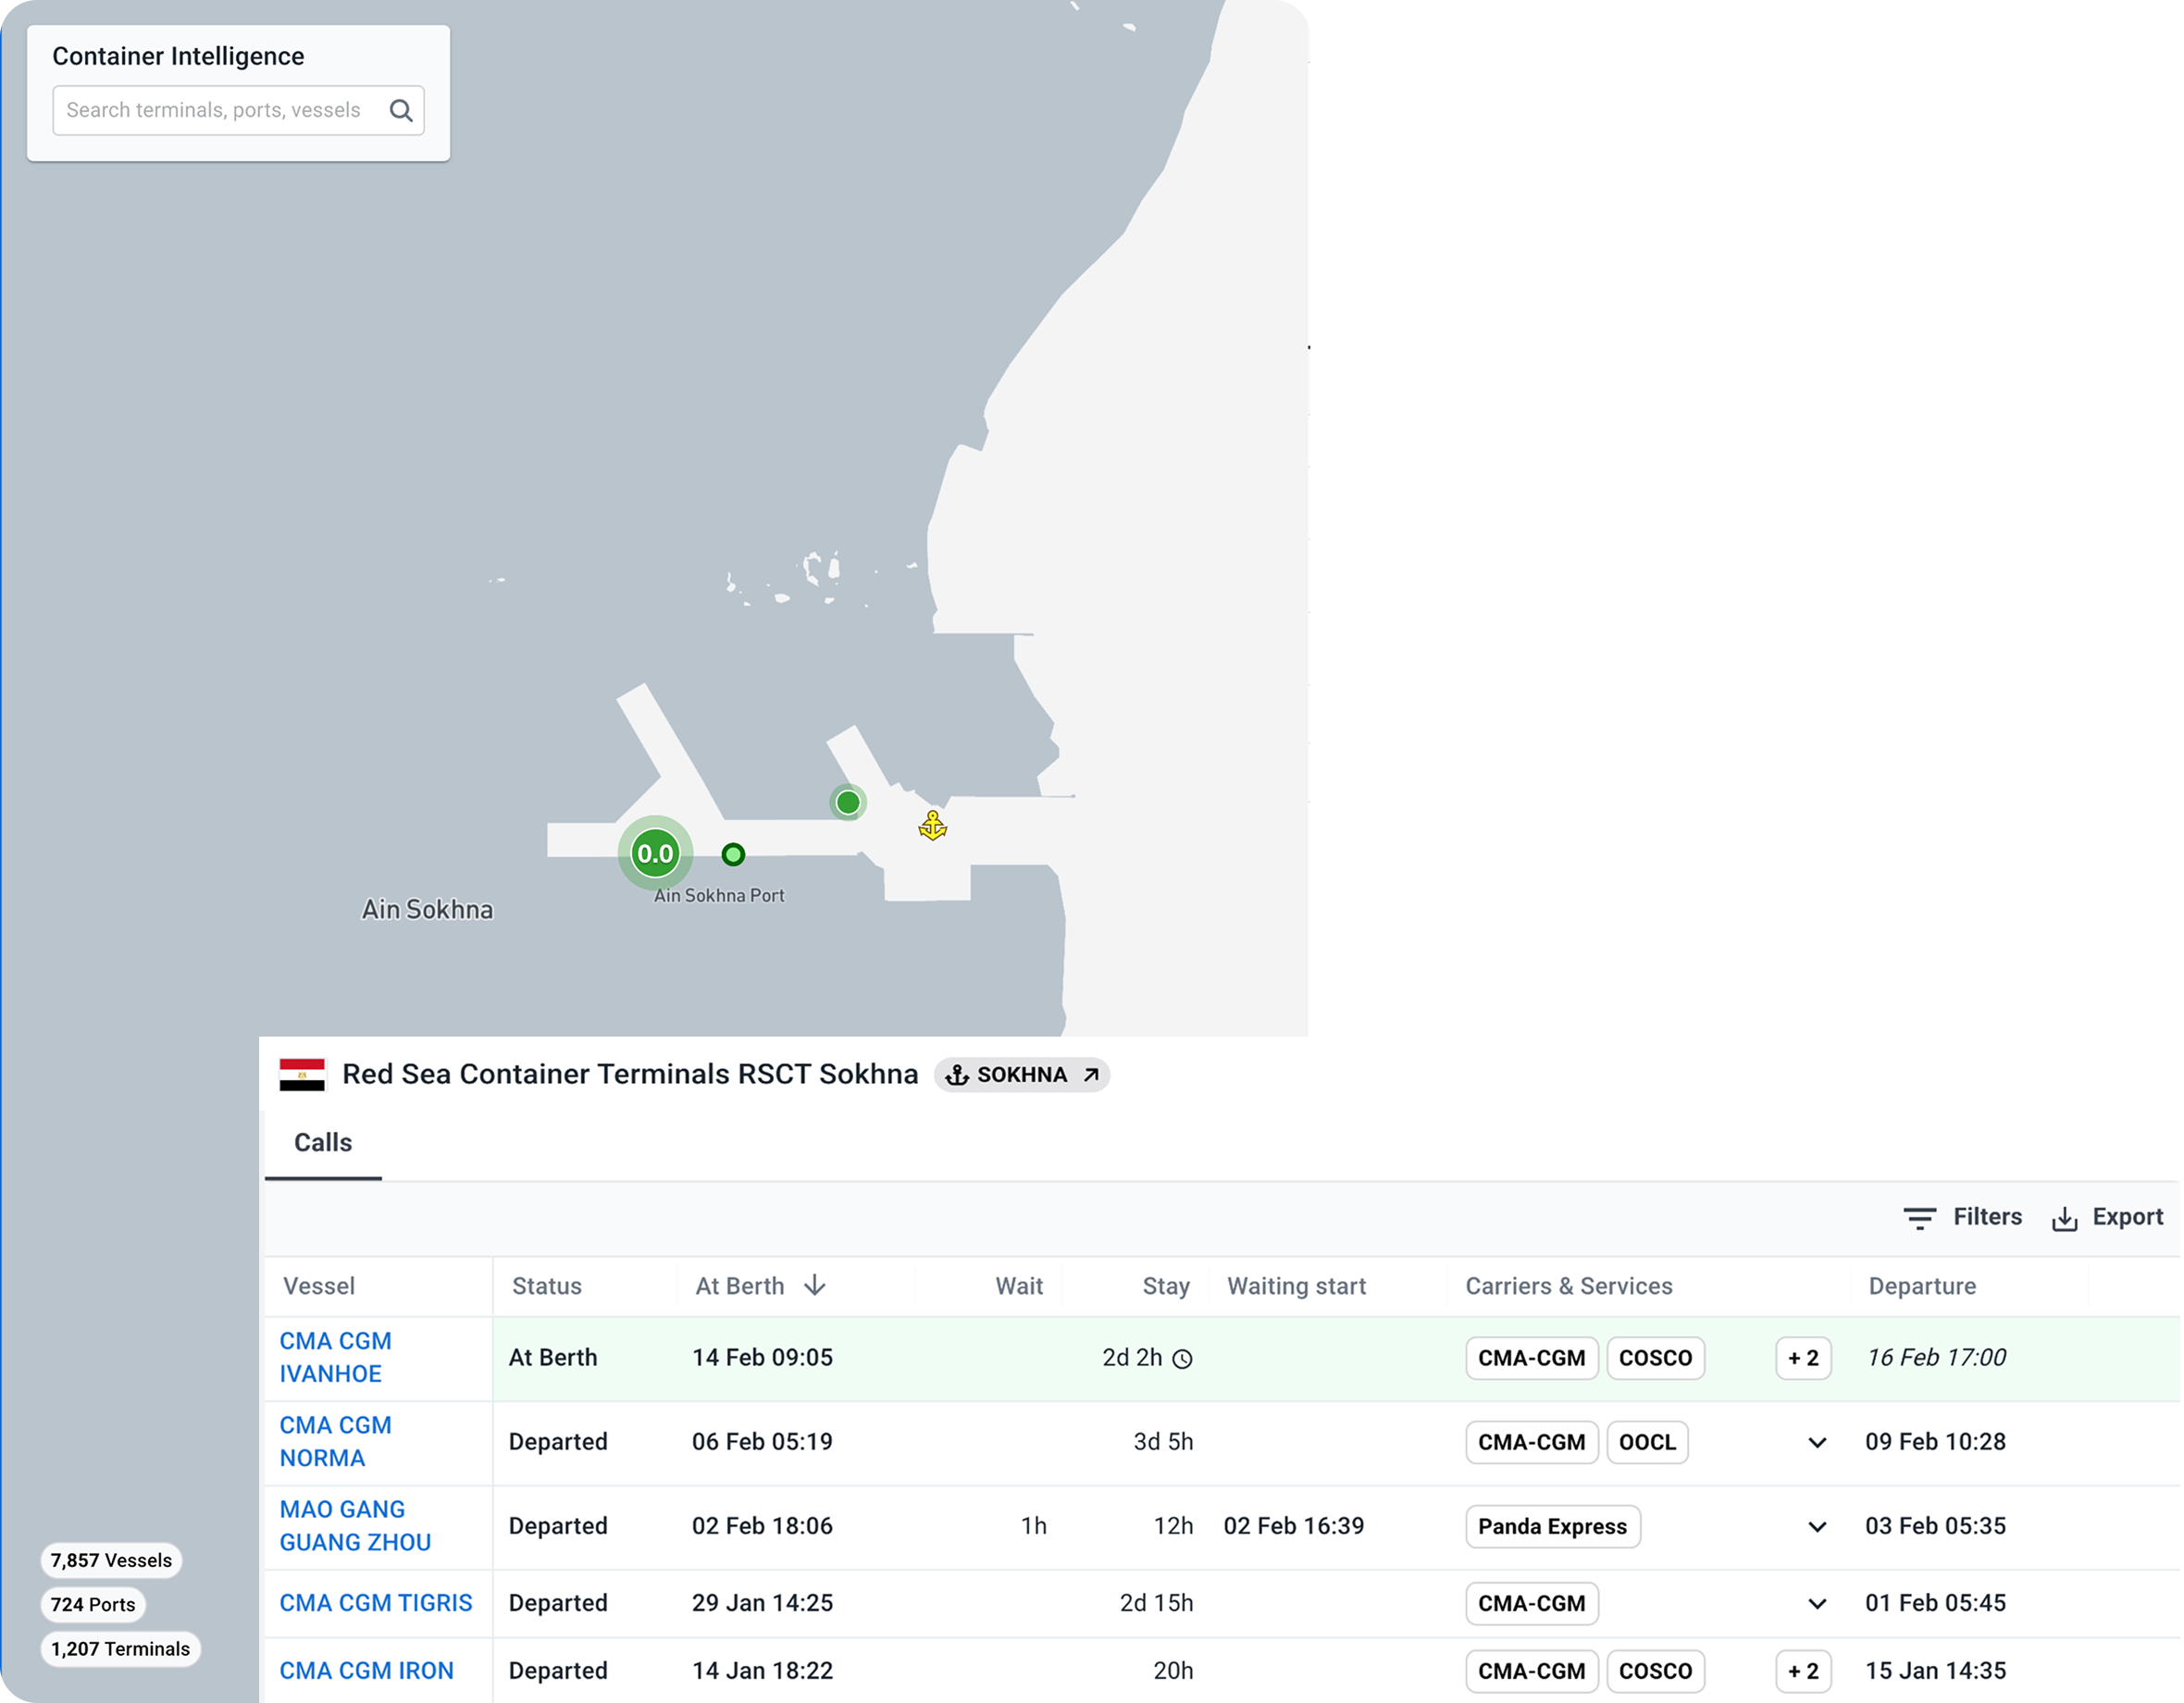Click the yellow anchor port marker

click(x=932, y=826)
